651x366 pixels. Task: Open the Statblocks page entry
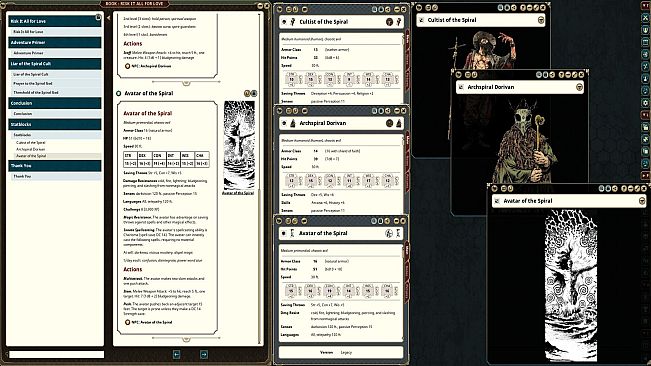pos(56,135)
